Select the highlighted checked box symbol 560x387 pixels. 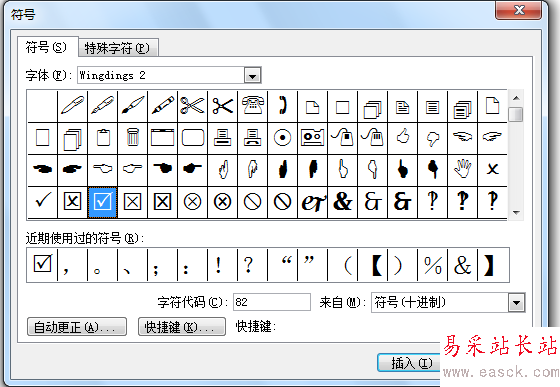[x=102, y=202]
